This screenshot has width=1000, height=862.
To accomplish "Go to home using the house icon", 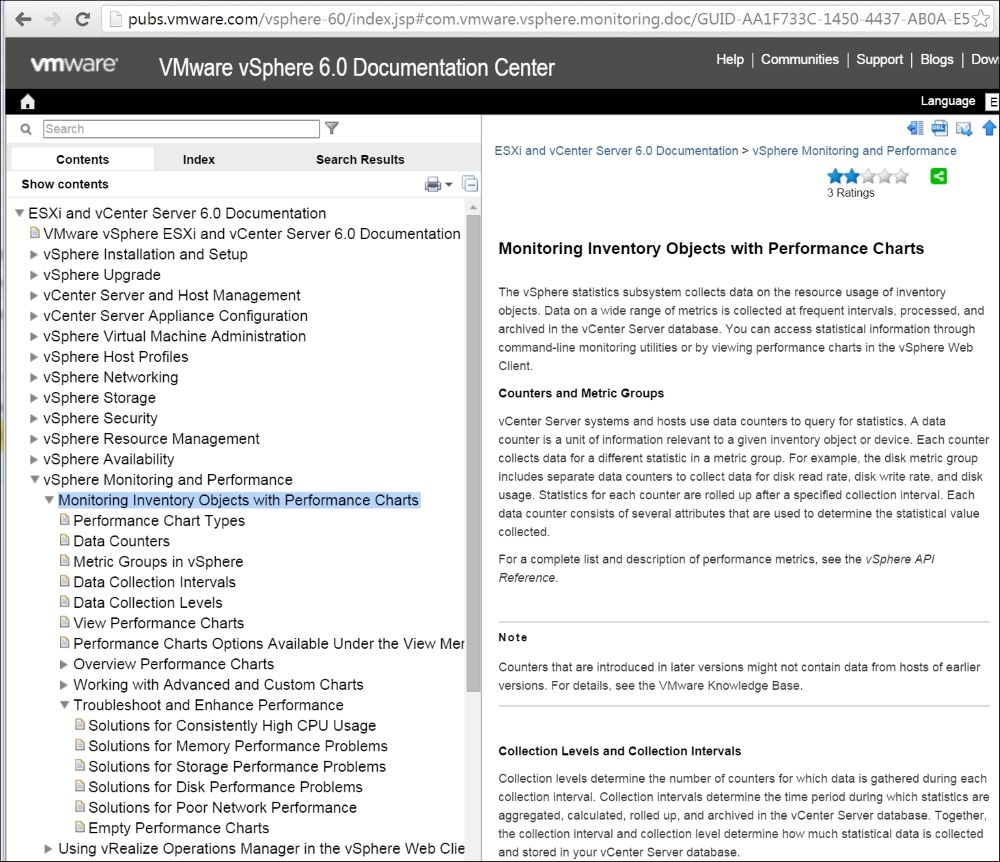I will click(x=27, y=101).
